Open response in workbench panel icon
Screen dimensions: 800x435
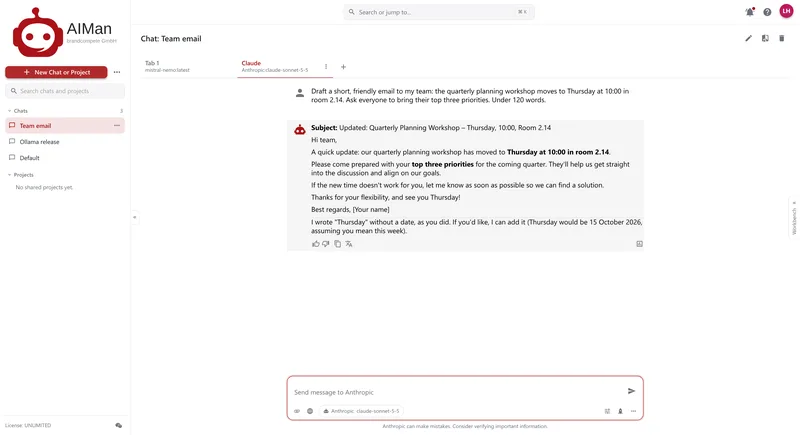(x=639, y=244)
